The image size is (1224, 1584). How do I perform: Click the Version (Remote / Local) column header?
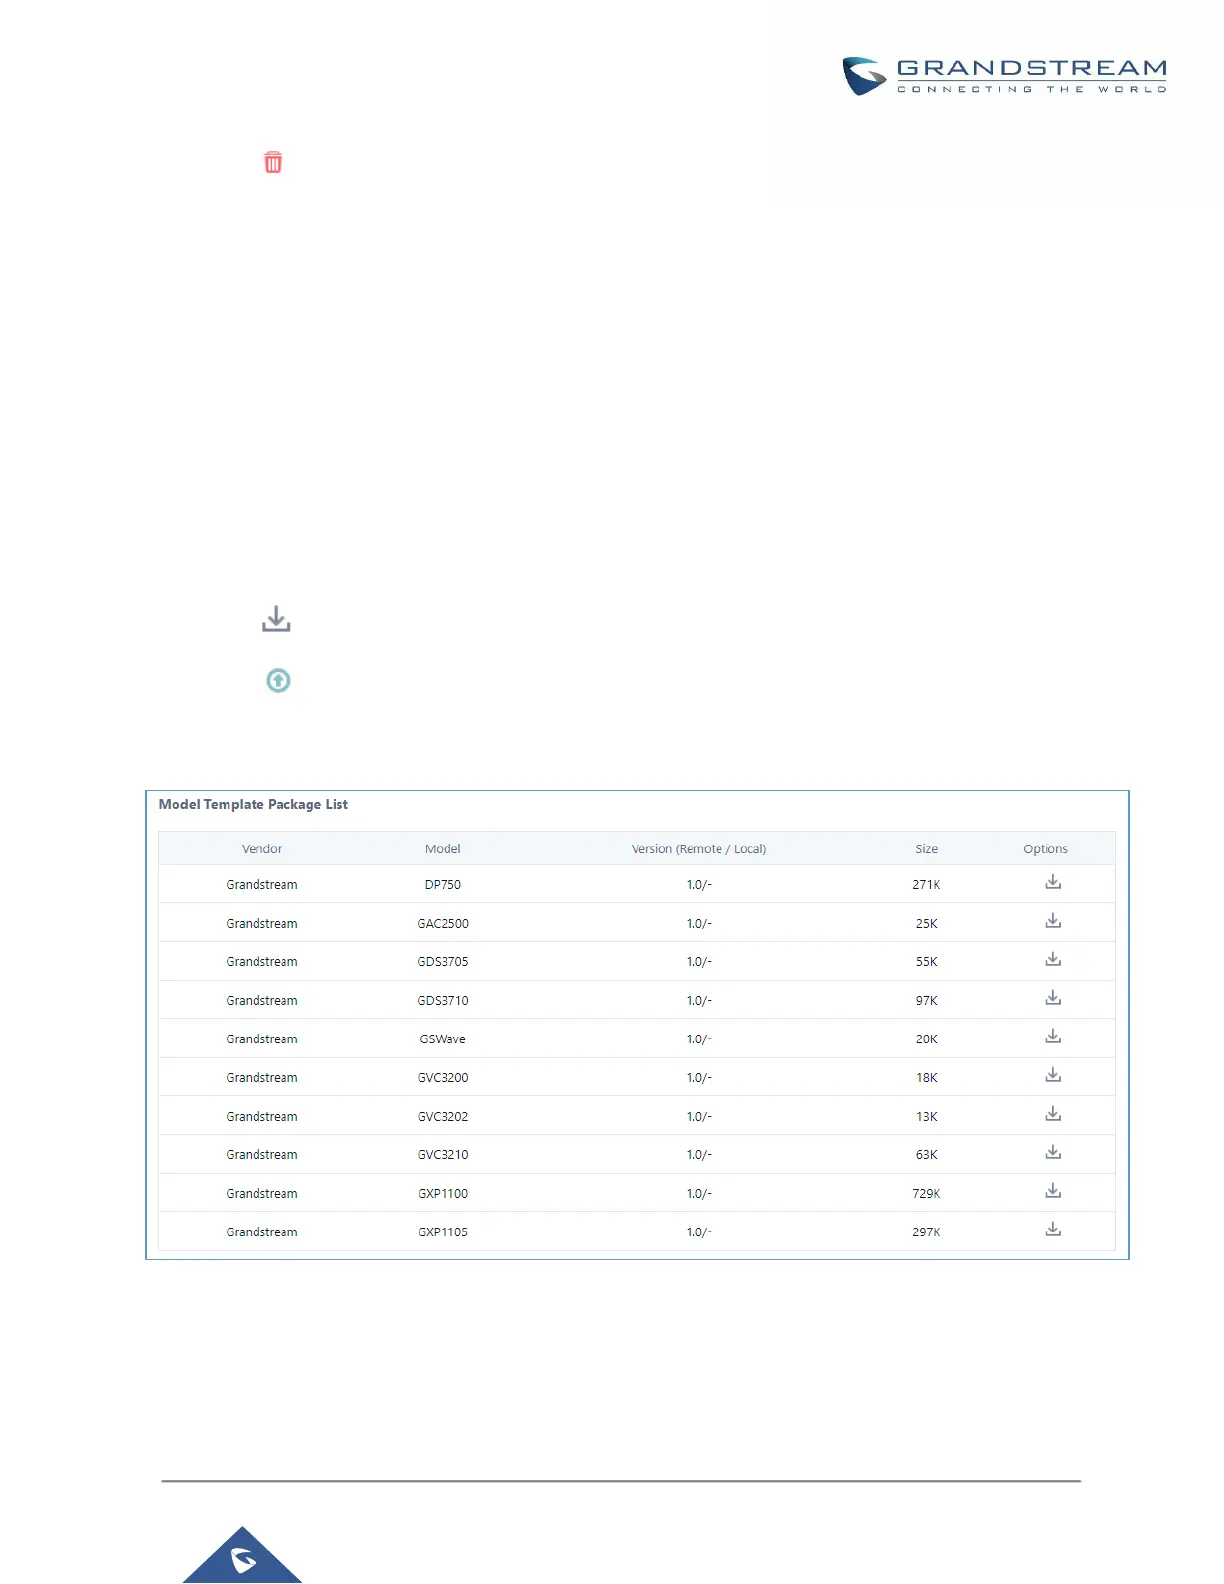[x=699, y=849]
